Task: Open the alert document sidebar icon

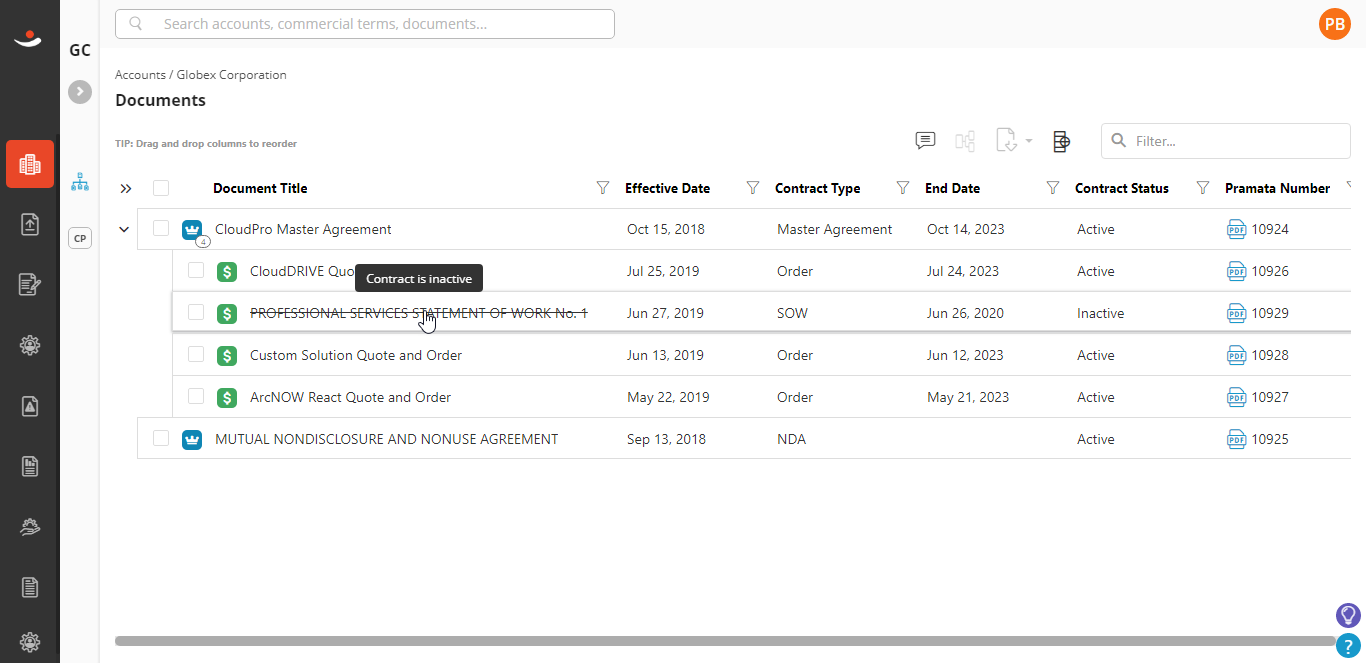Action: (30, 405)
